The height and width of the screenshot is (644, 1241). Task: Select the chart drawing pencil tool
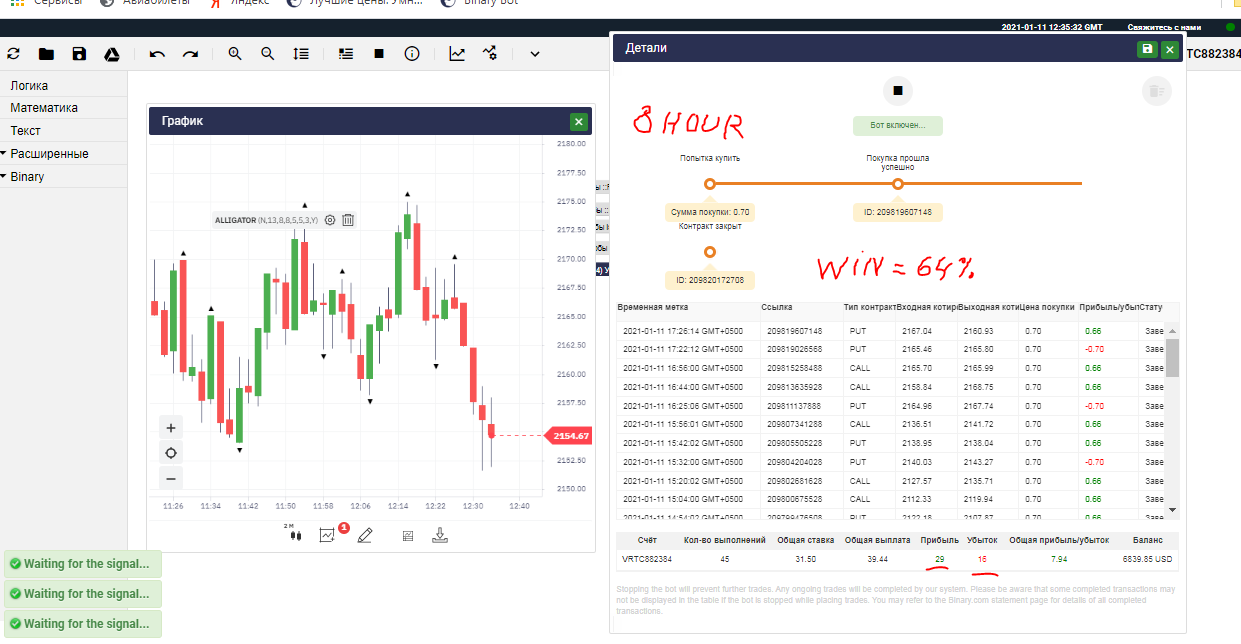364,535
